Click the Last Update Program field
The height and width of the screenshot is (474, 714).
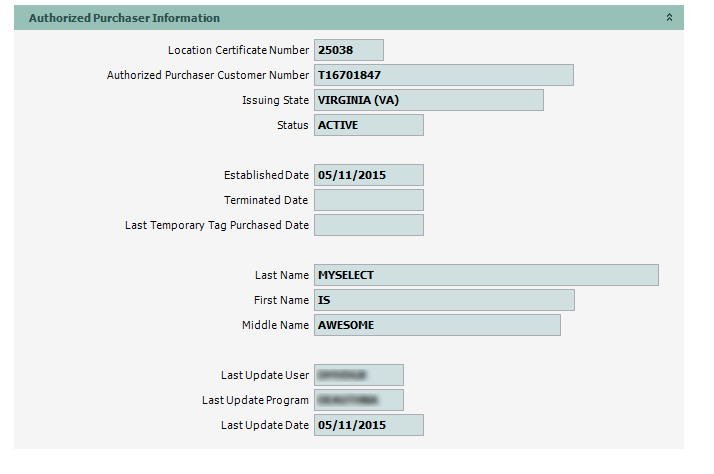click(x=358, y=400)
